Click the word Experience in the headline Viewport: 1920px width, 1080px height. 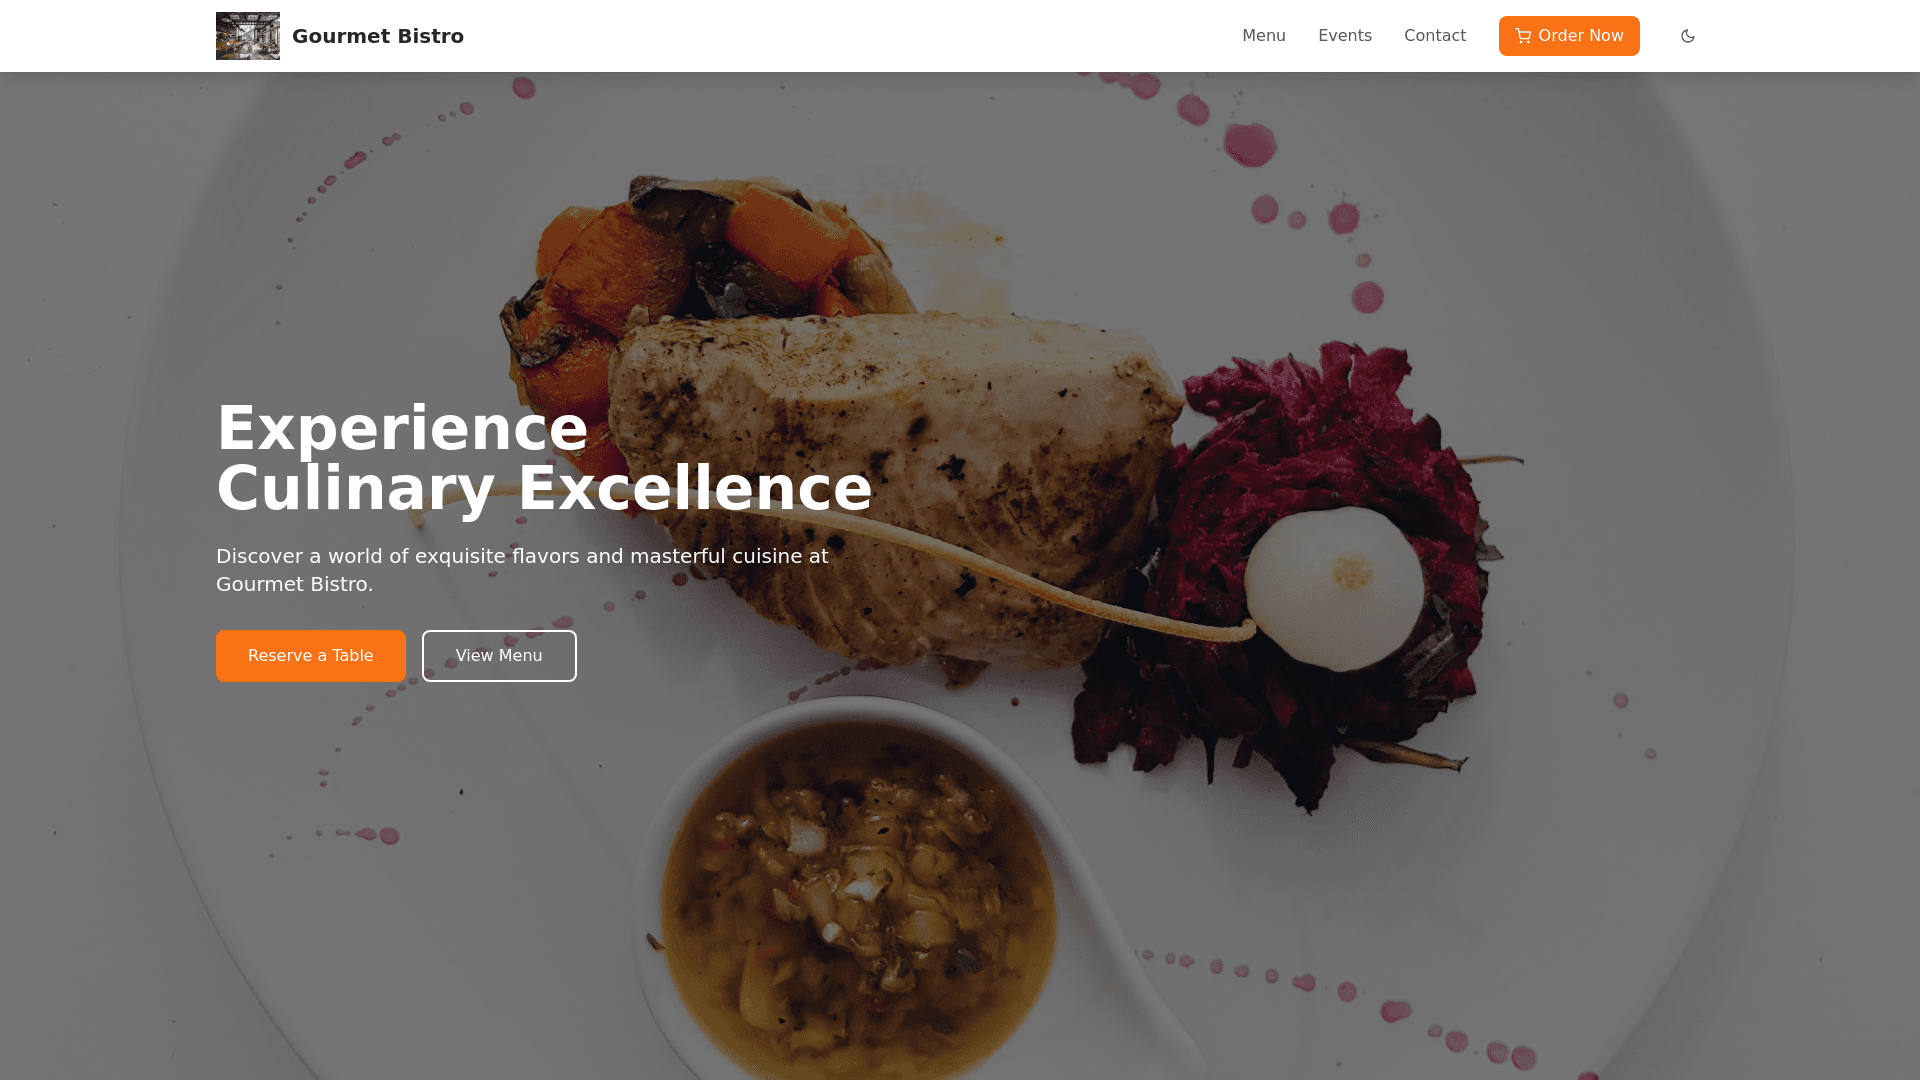[x=402, y=429]
